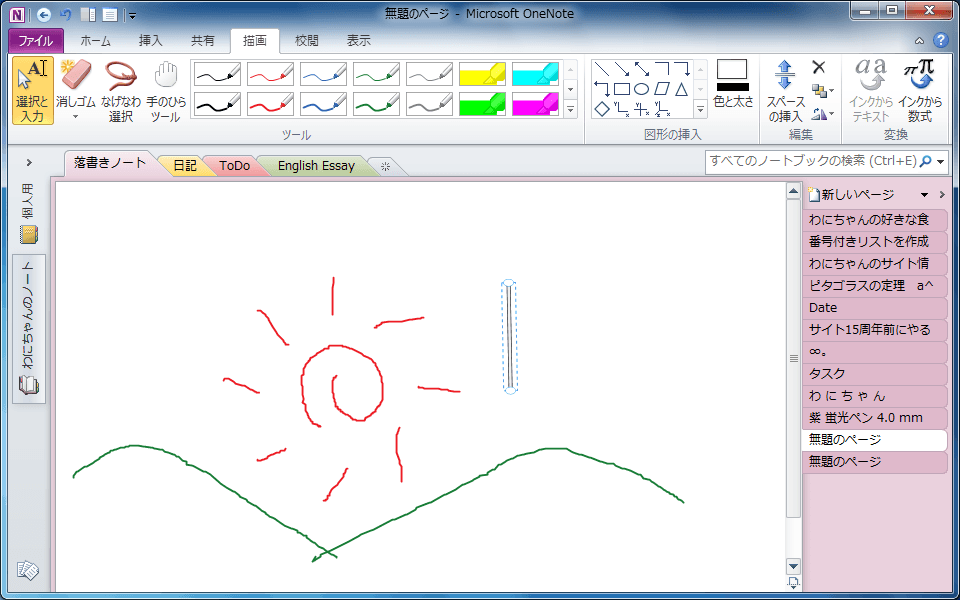
Task: Activate the 手のひらツール panning hand tool
Action: coord(165,91)
